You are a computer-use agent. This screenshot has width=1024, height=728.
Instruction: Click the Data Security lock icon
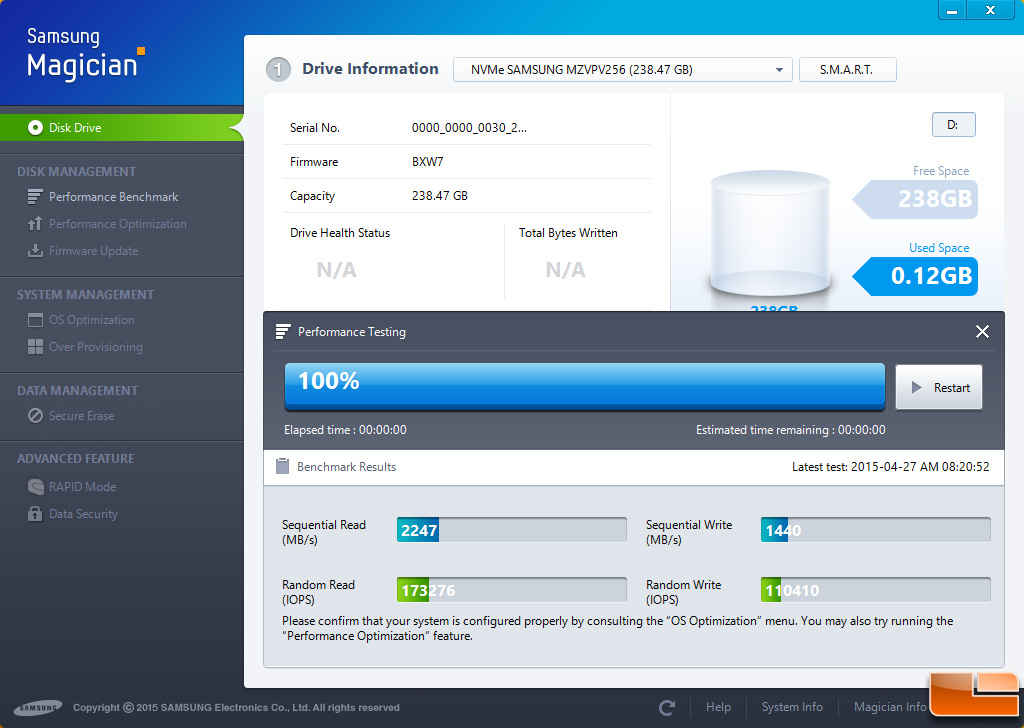(x=35, y=514)
